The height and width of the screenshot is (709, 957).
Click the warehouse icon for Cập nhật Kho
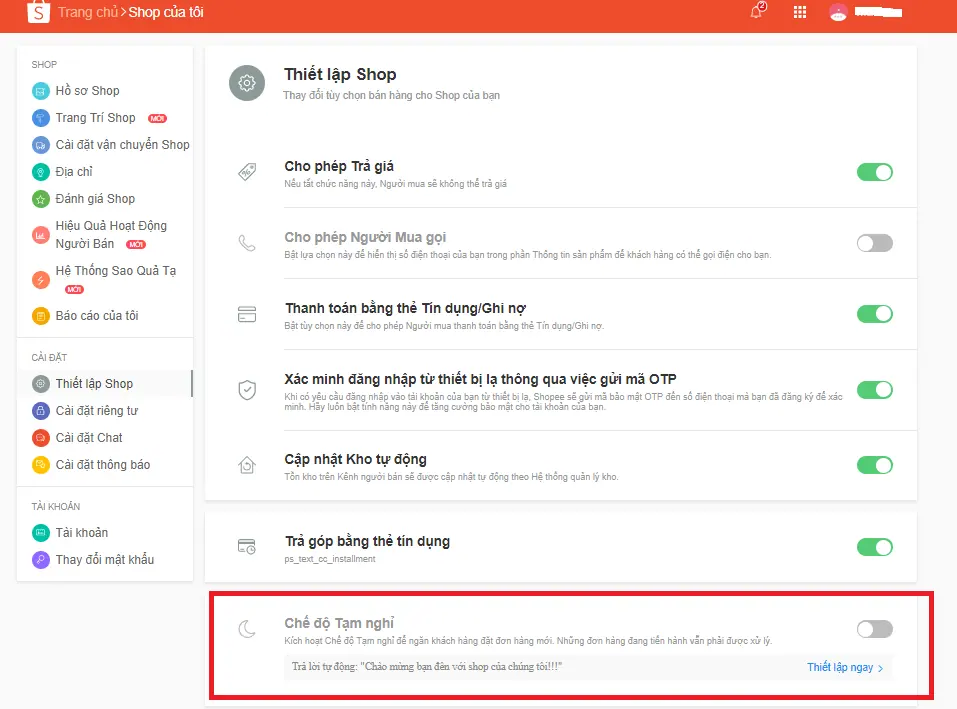coord(247,465)
